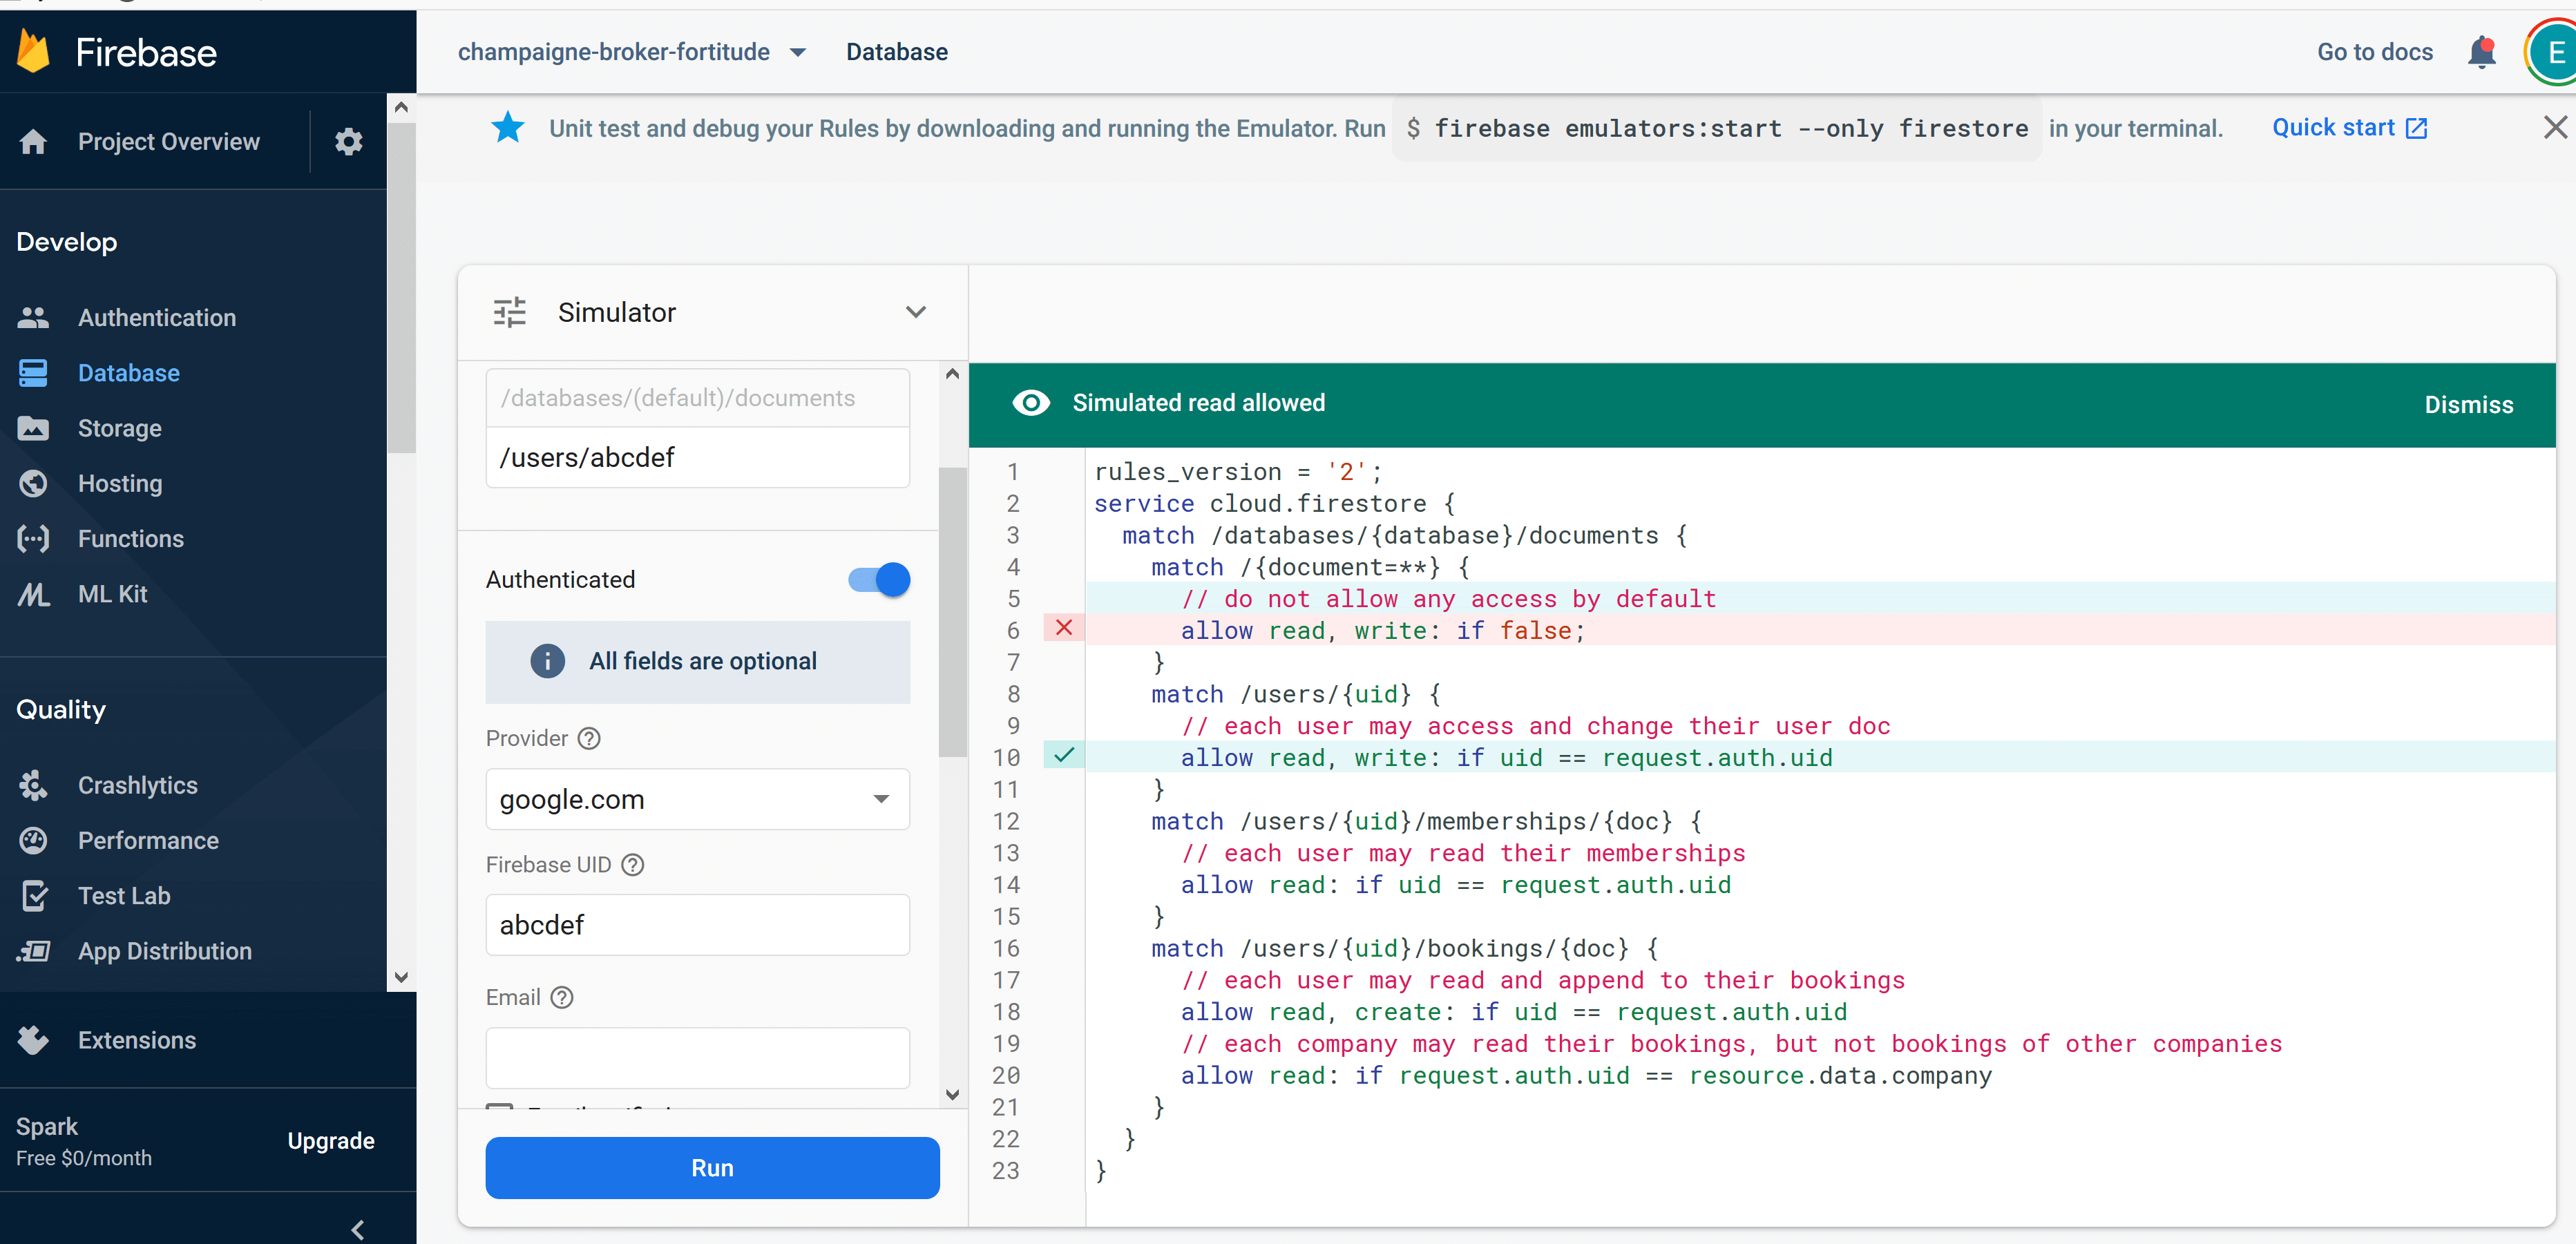Toggle the Authenticated switch off
The height and width of the screenshot is (1244, 2576).
click(x=879, y=579)
